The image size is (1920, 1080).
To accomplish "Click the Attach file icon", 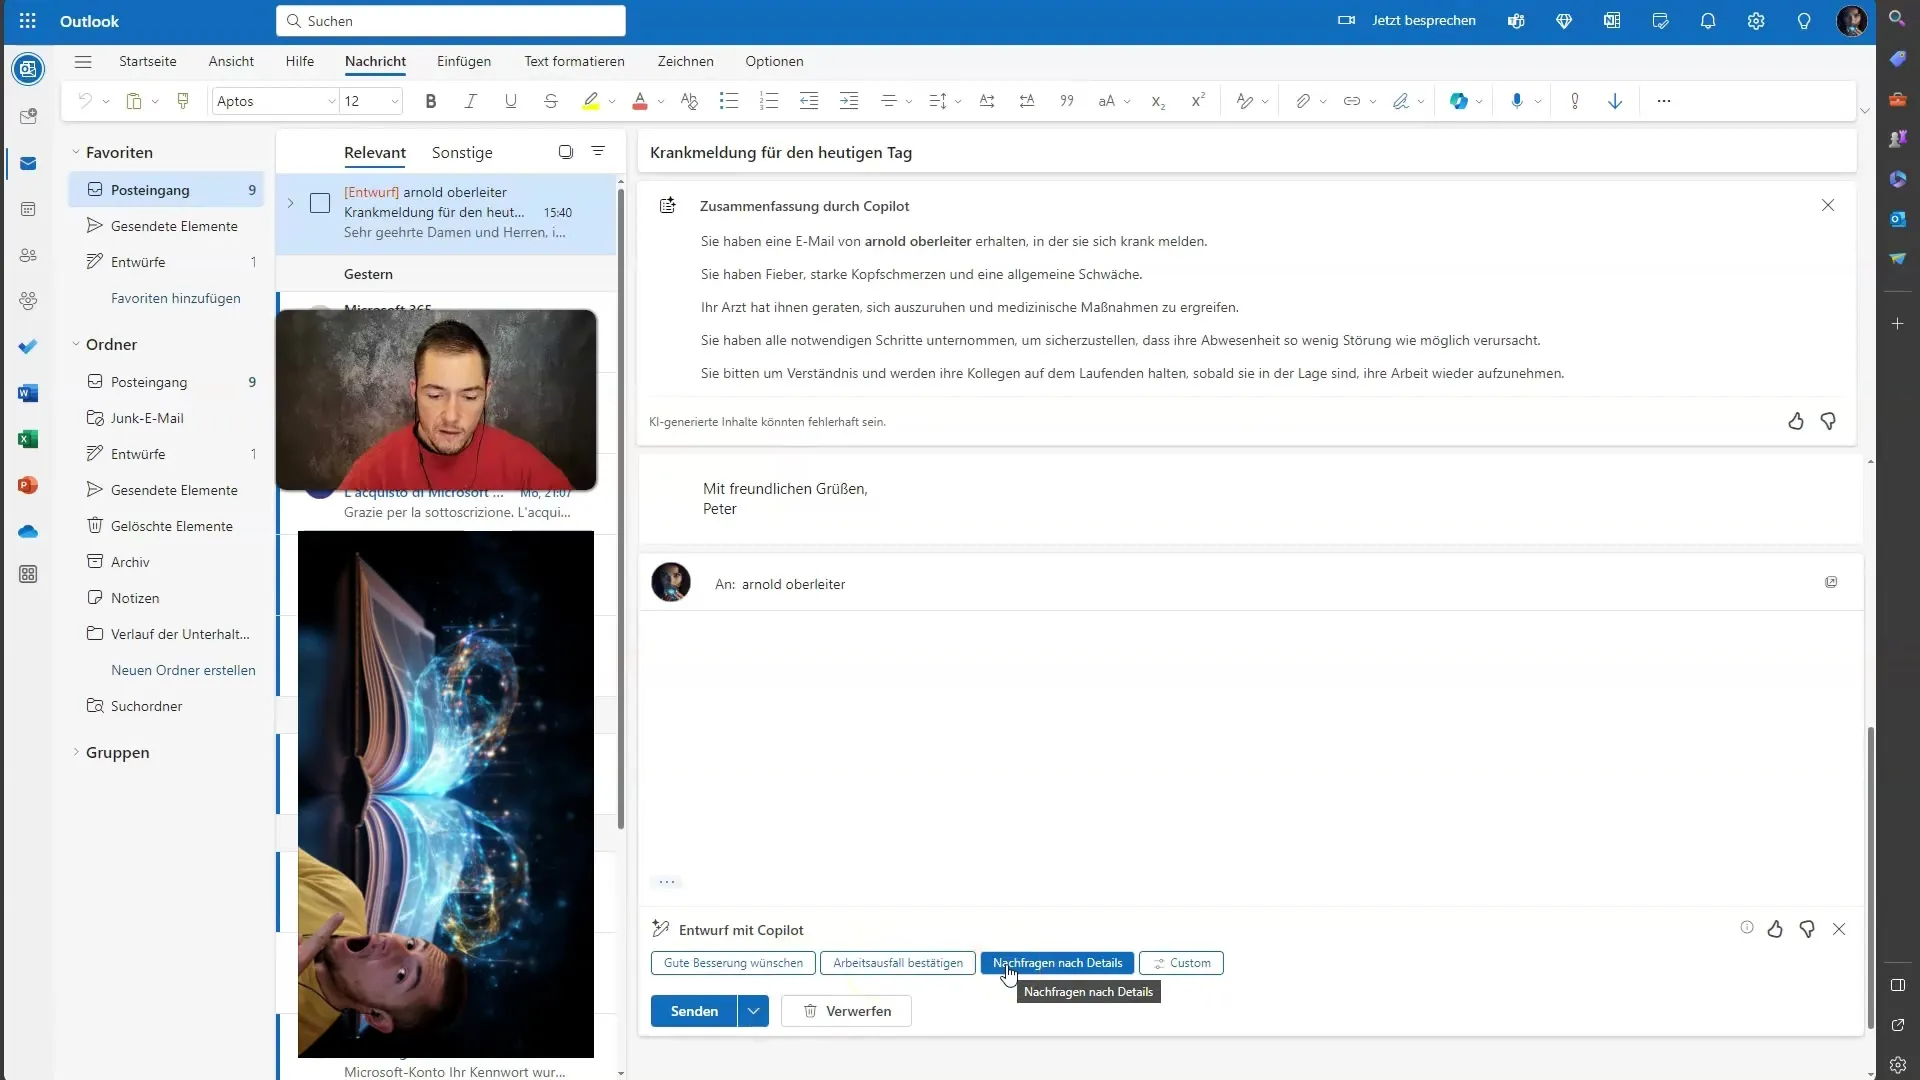I will tap(1302, 100).
